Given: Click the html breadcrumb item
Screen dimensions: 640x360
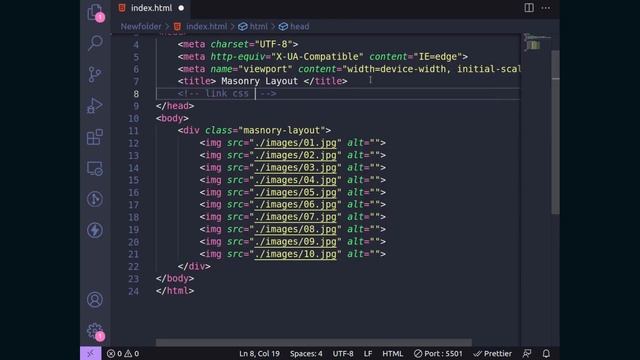Looking at the screenshot, I should pos(259,27).
